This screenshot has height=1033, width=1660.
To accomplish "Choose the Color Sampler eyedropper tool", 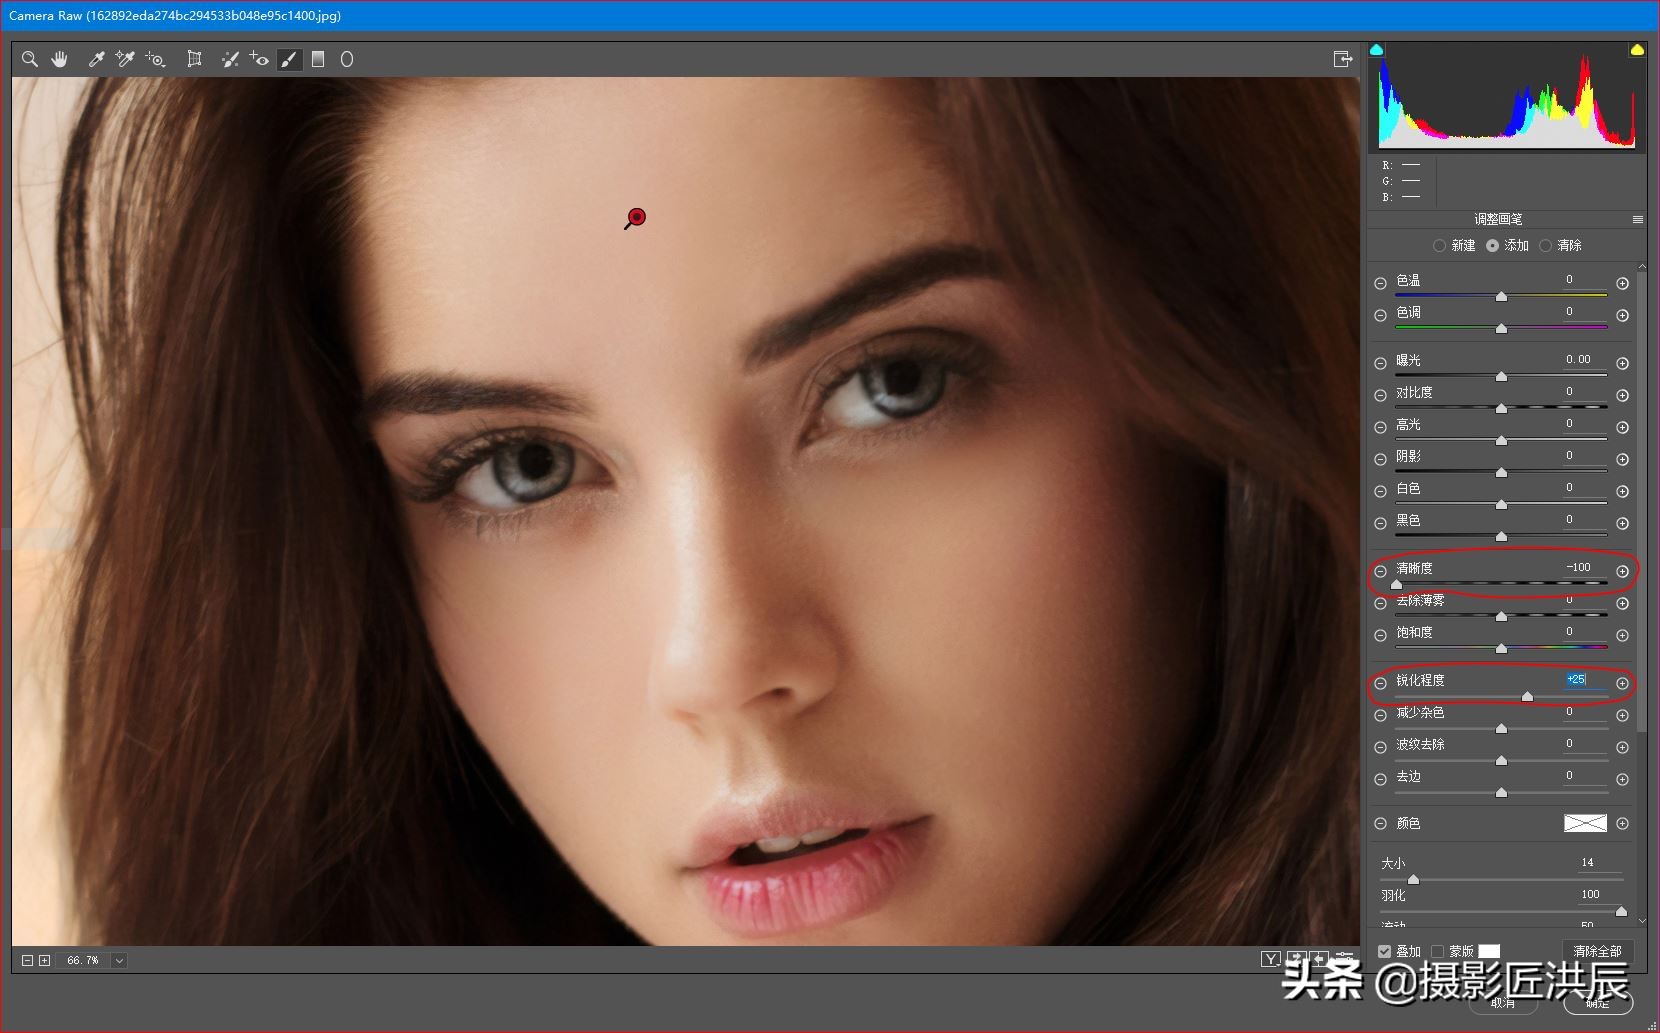I will click(x=125, y=59).
